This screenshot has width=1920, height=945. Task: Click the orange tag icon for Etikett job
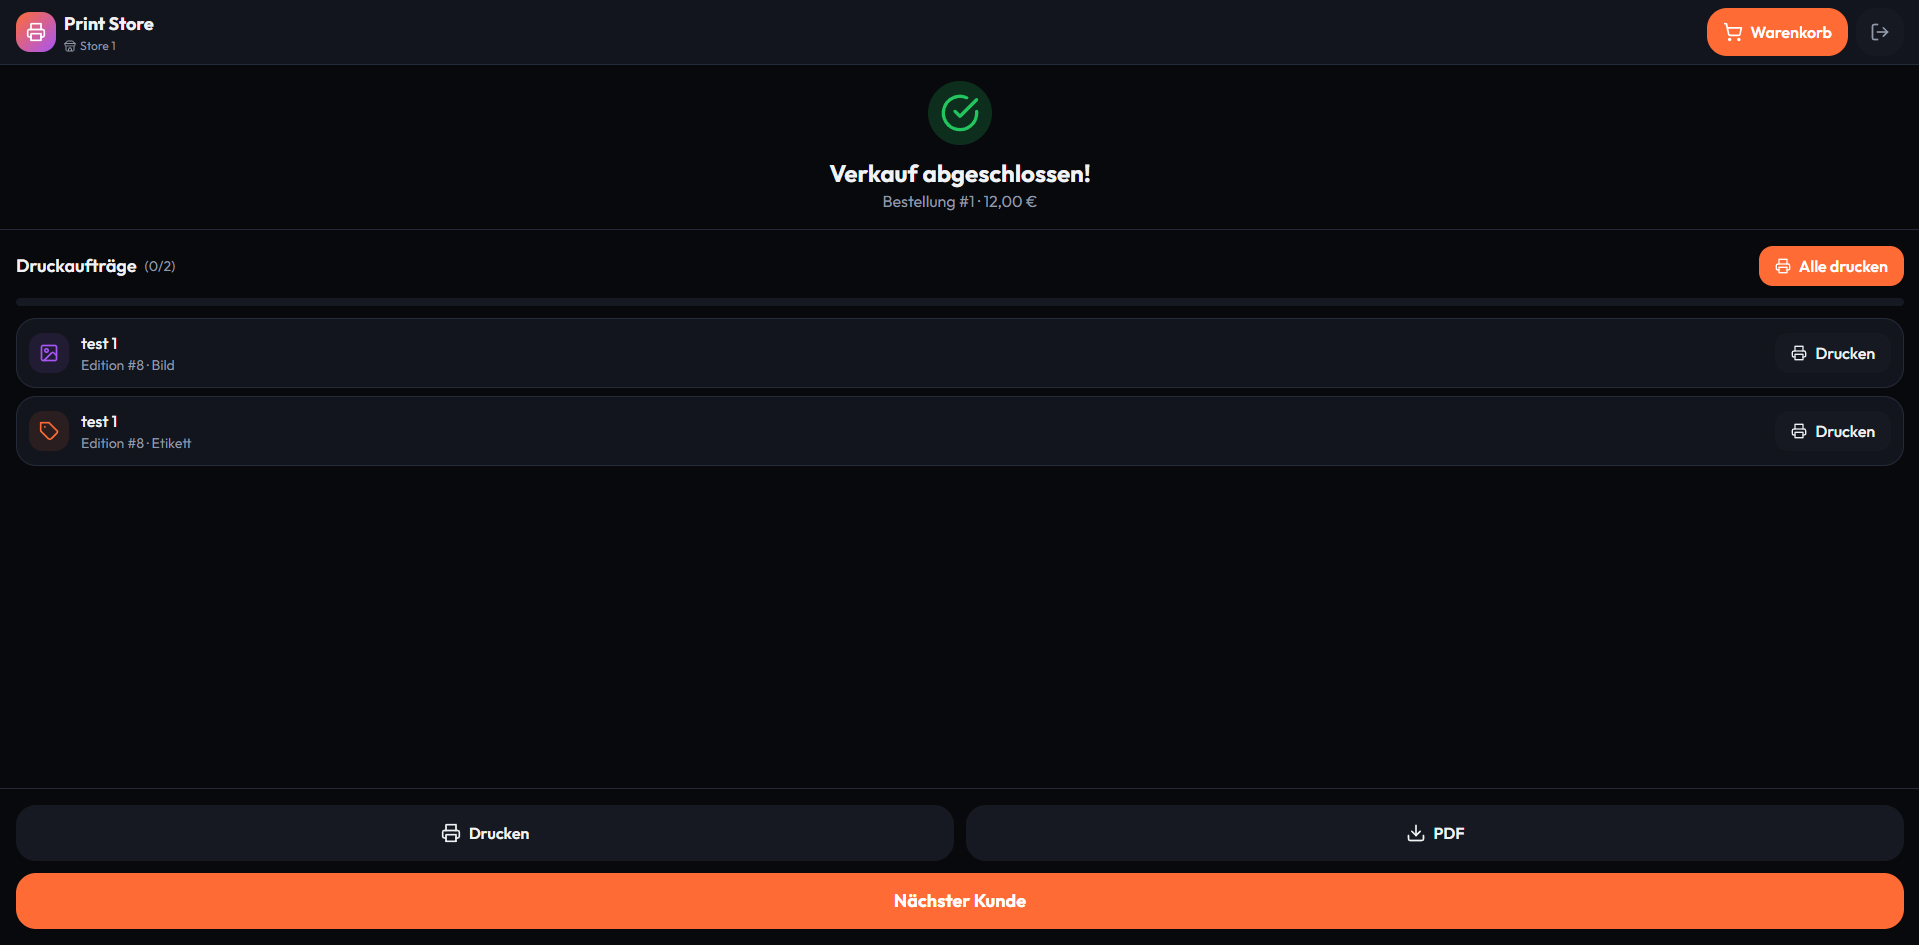point(49,431)
